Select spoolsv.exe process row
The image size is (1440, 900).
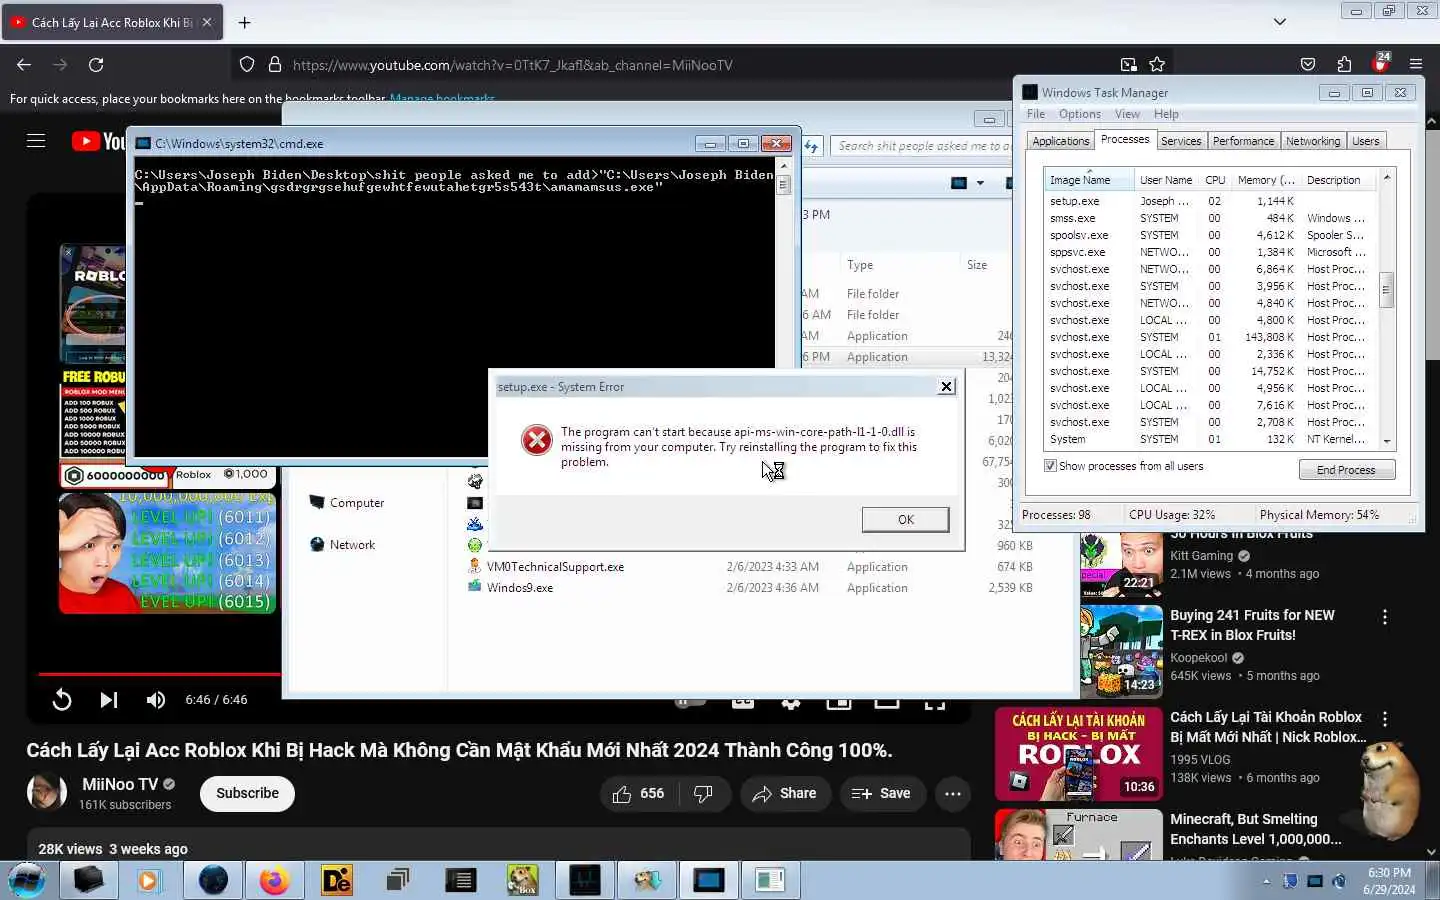tap(1210, 235)
